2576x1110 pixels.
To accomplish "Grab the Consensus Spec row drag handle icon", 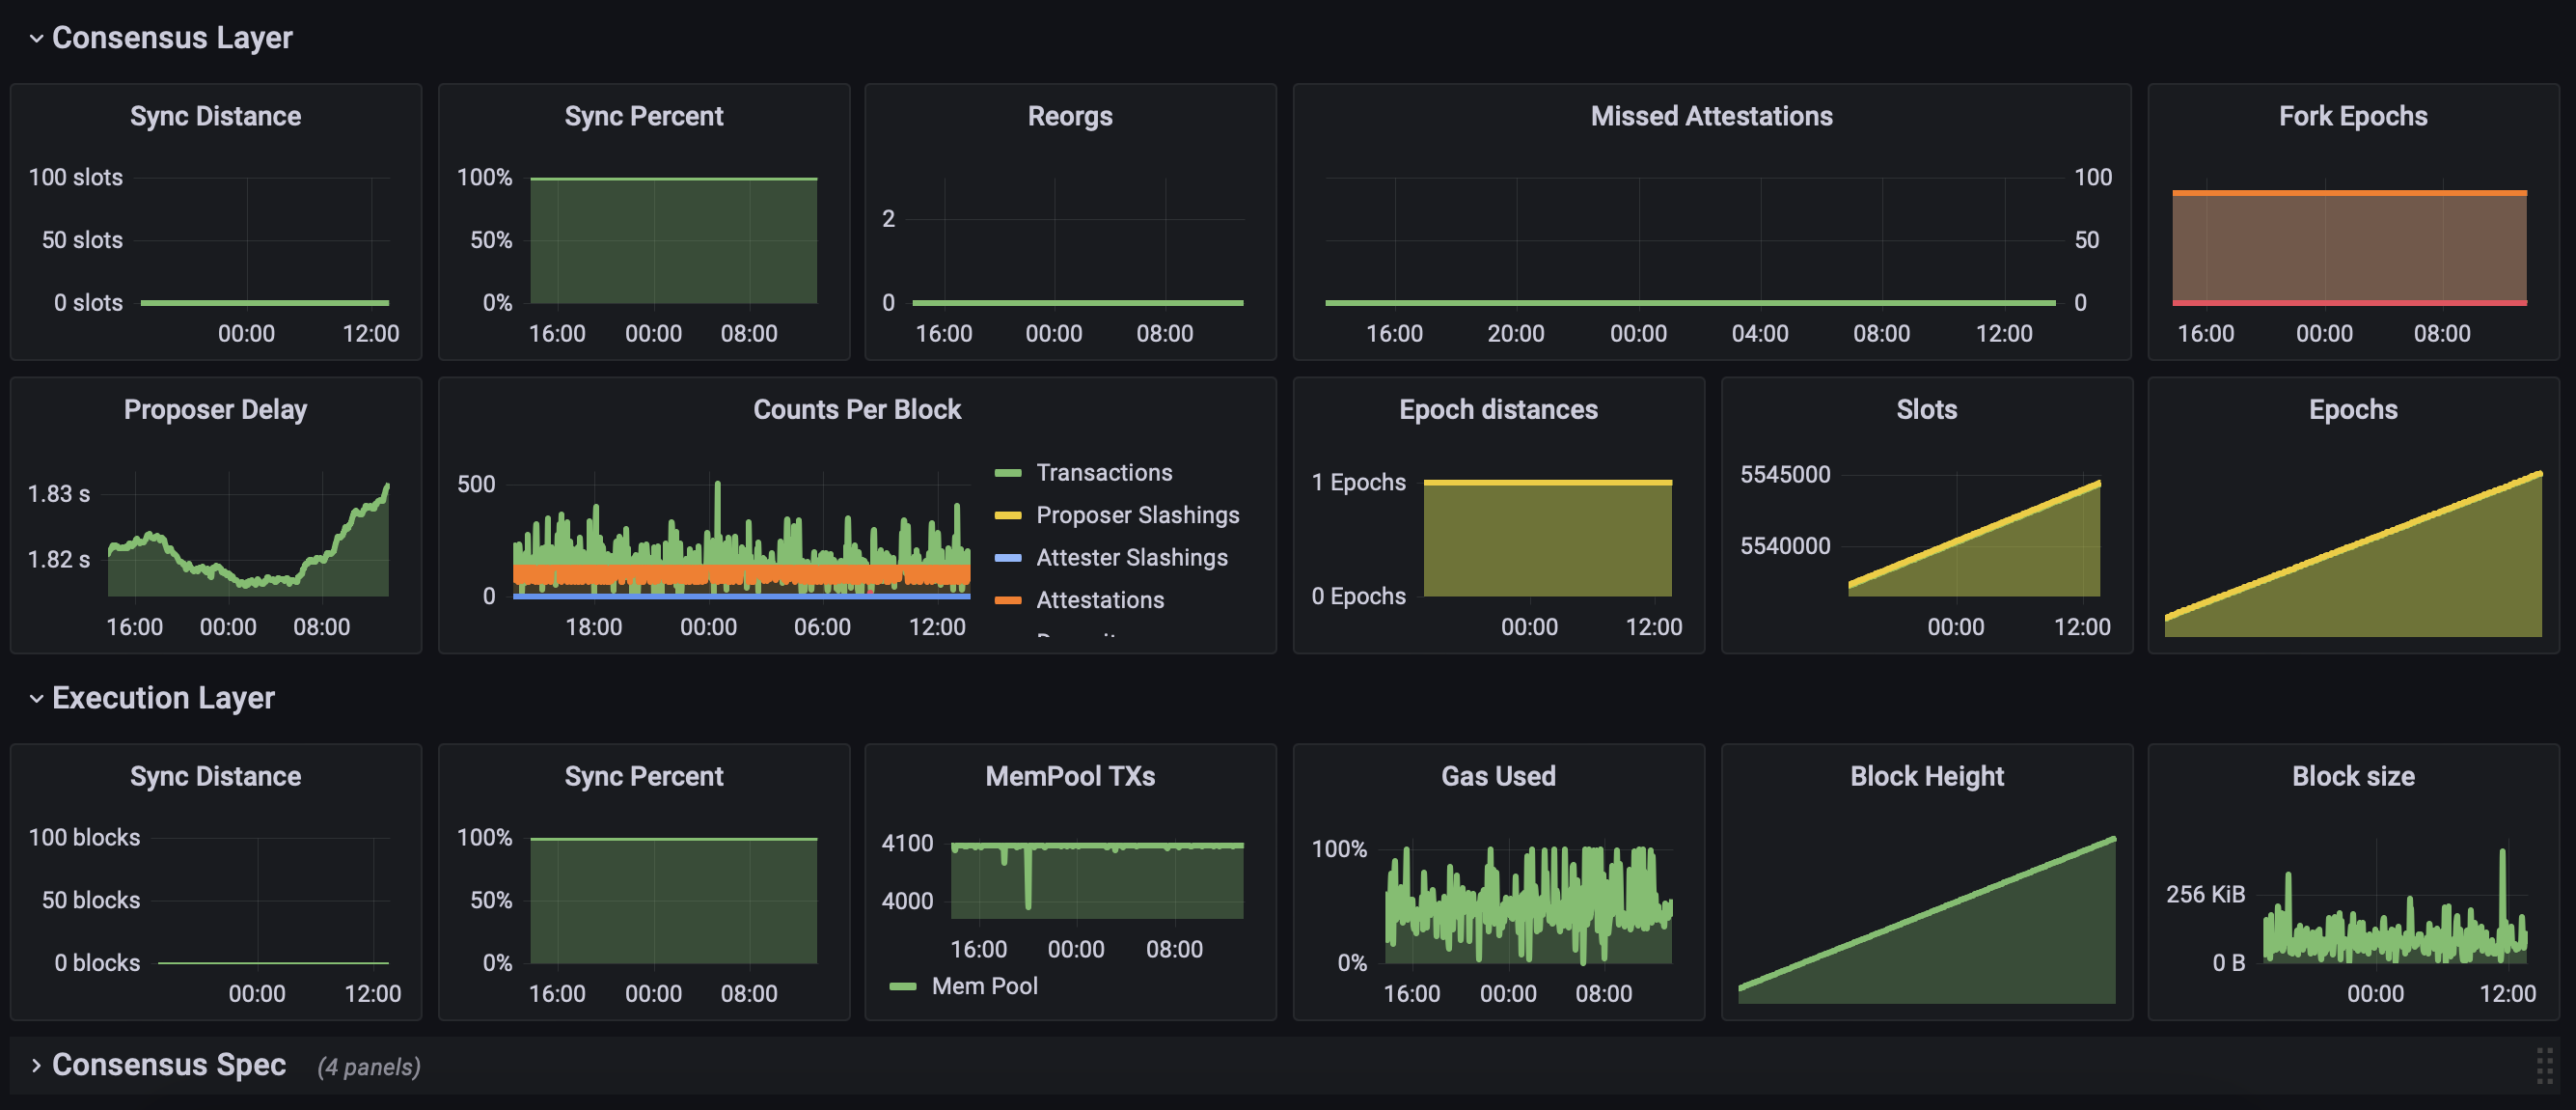I will click(2544, 1066).
